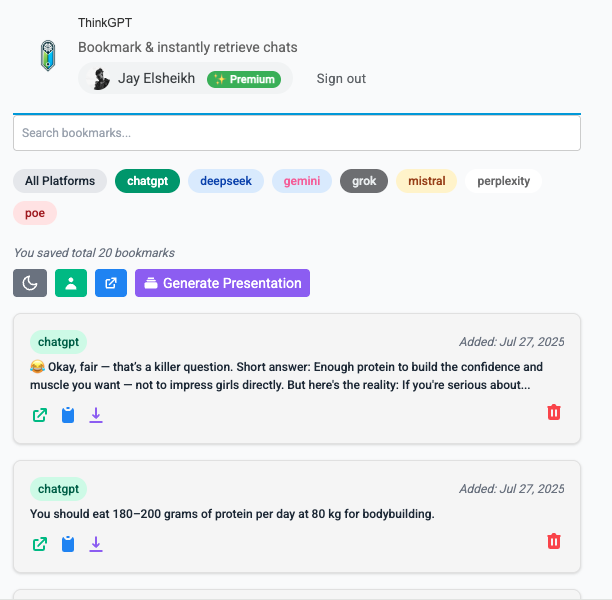The width and height of the screenshot is (612, 600).
Task: Copy the 180–200 grams protein bookmark
Action: point(68,544)
